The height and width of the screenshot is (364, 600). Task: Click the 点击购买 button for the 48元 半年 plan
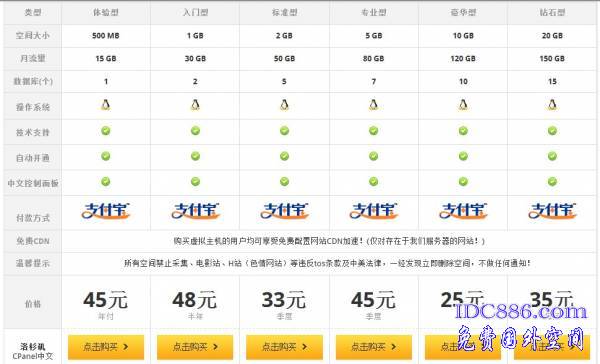[x=195, y=347]
